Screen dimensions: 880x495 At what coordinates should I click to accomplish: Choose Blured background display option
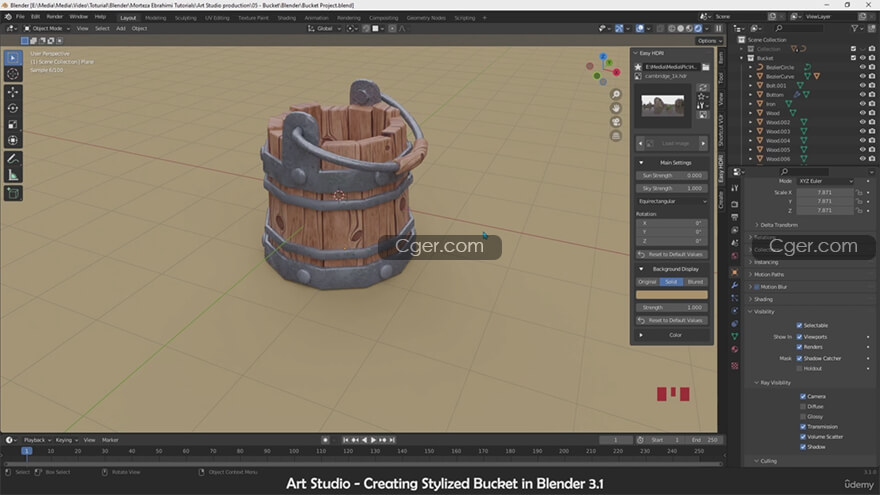(x=695, y=282)
